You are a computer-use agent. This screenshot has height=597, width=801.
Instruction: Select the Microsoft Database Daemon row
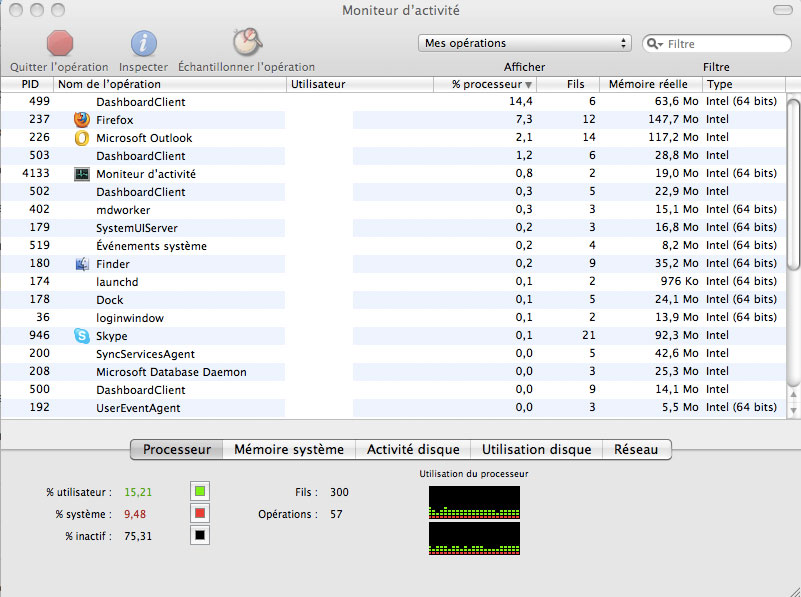pos(393,372)
